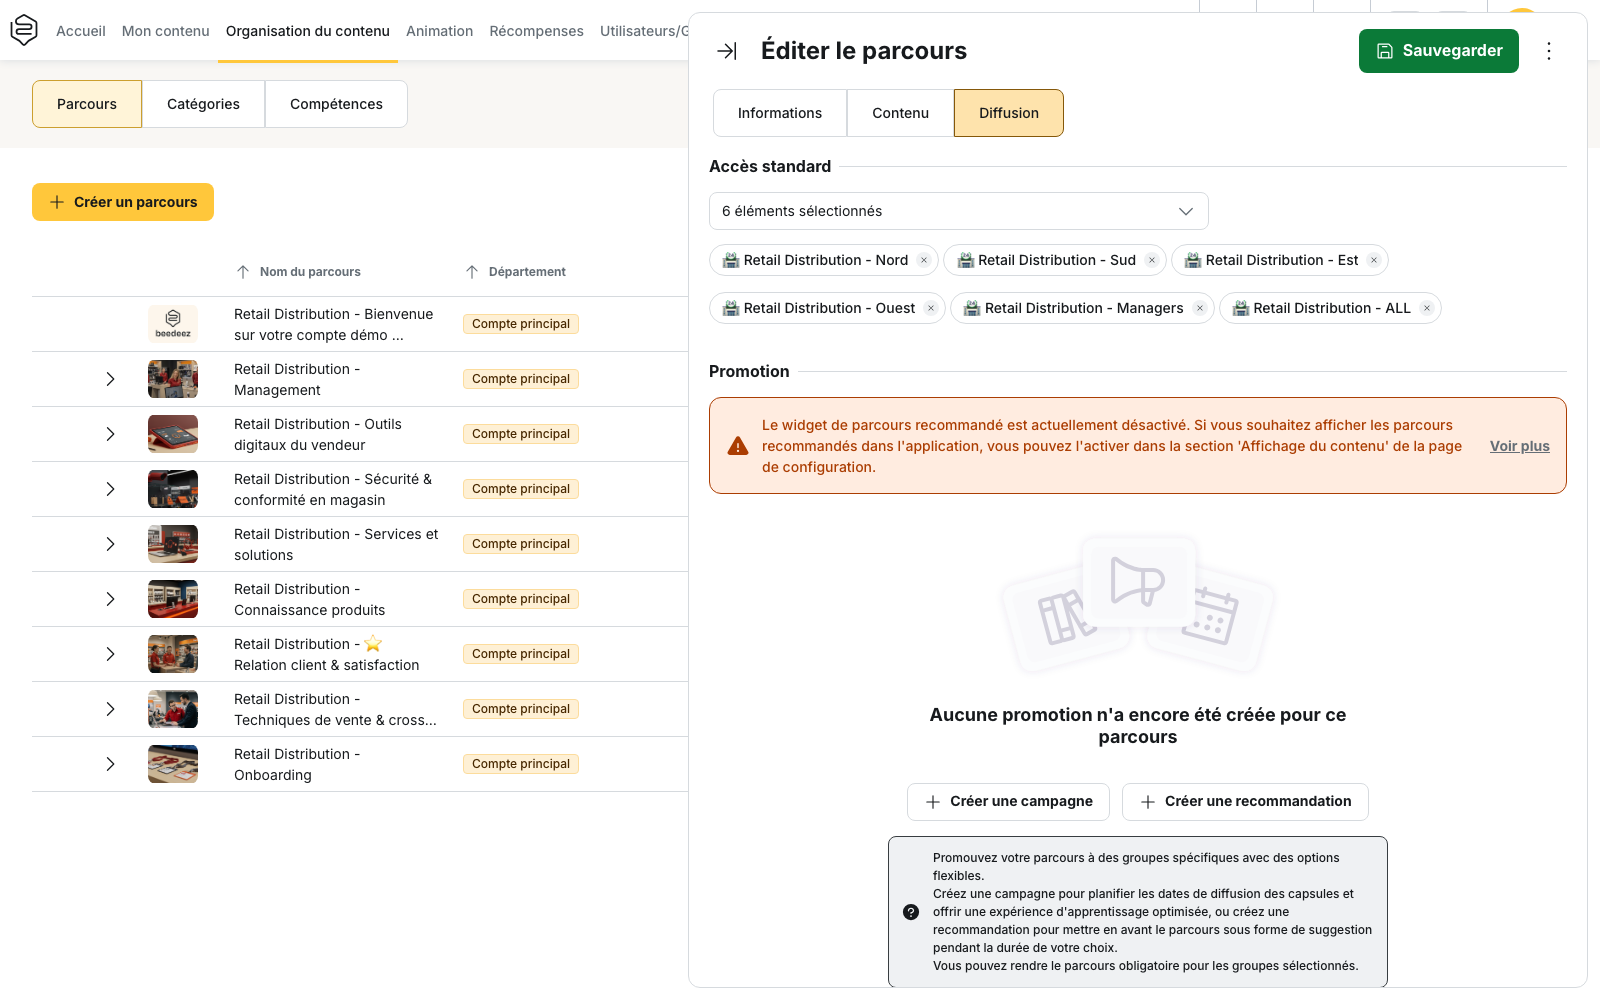Expand the Techniques de vente & cross row
The image size is (1600, 1000).
click(x=111, y=709)
